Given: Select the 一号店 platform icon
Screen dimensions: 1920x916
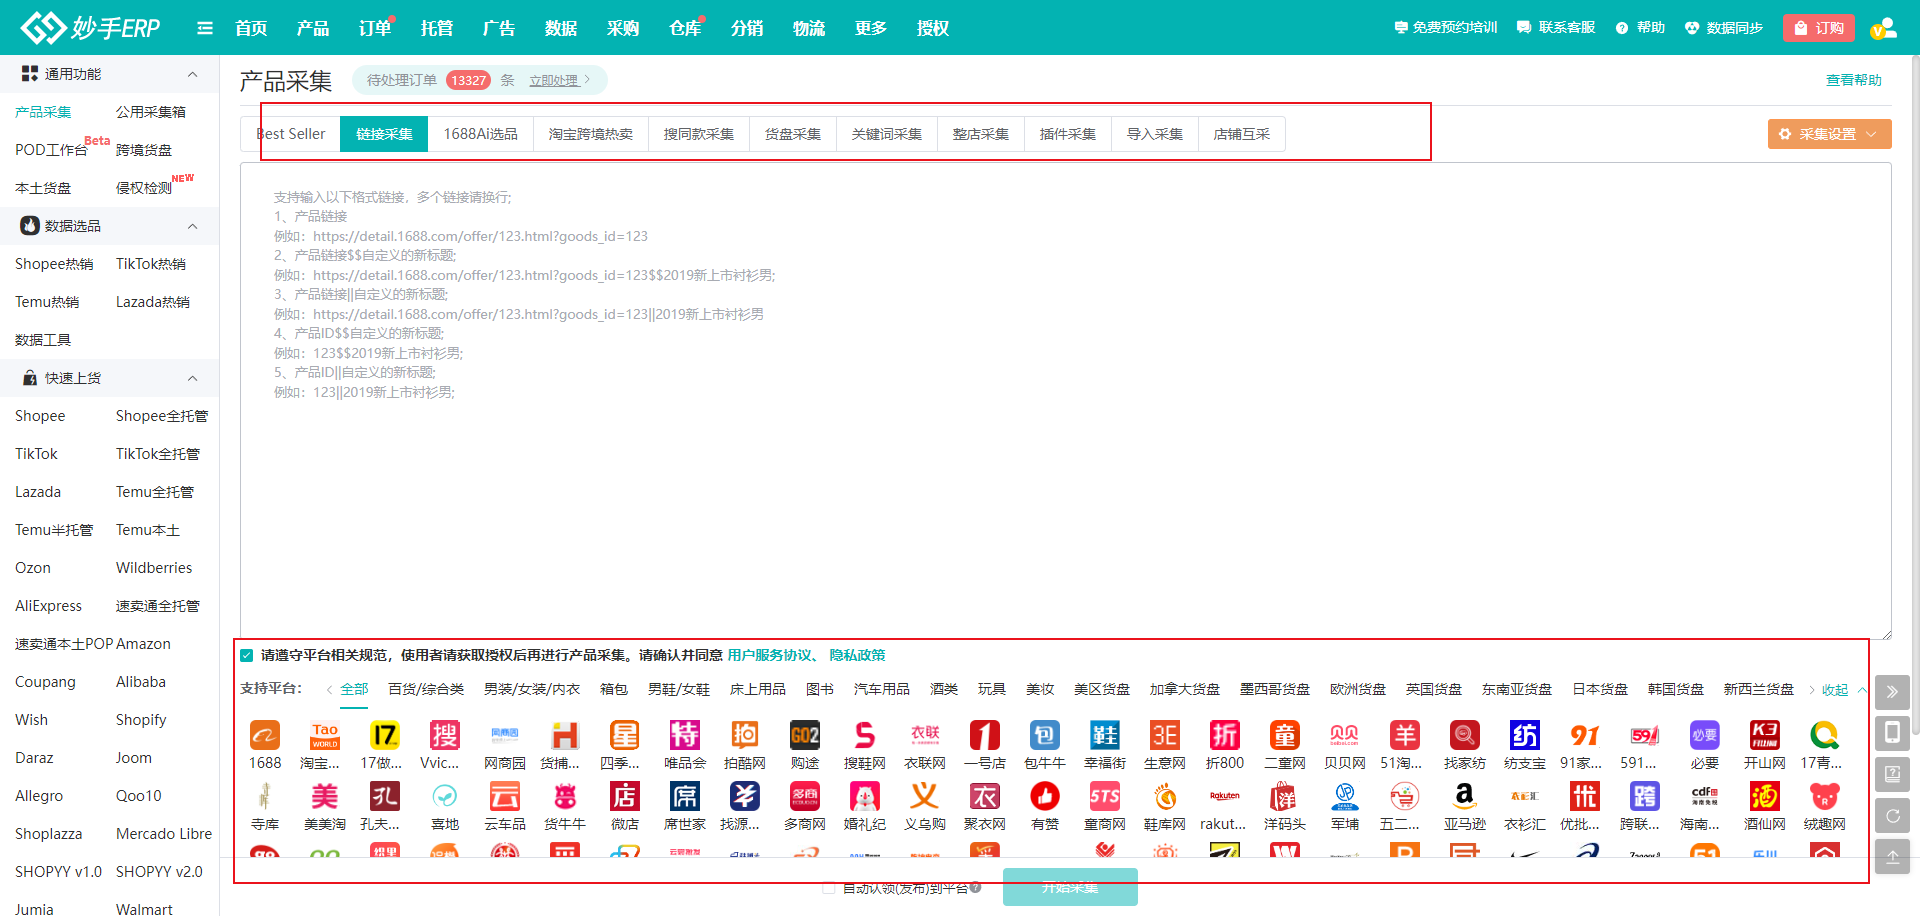Looking at the screenshot, I should 985,736.
